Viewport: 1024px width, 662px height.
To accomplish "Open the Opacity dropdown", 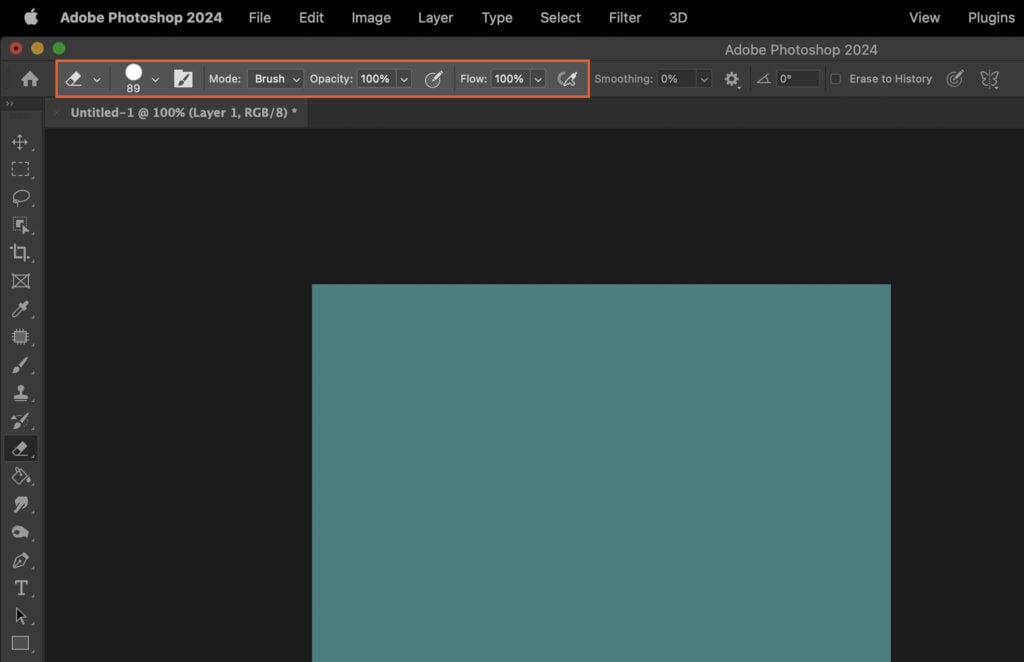I will point(404,78).
